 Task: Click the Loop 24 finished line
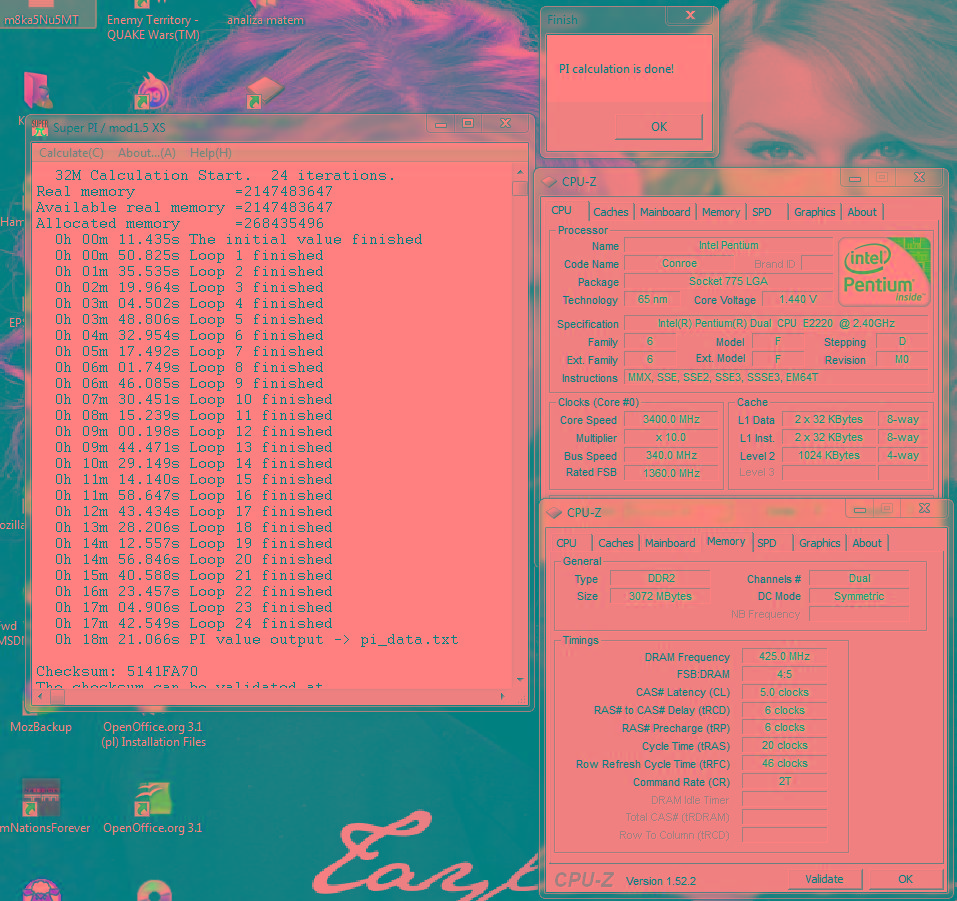193,624
